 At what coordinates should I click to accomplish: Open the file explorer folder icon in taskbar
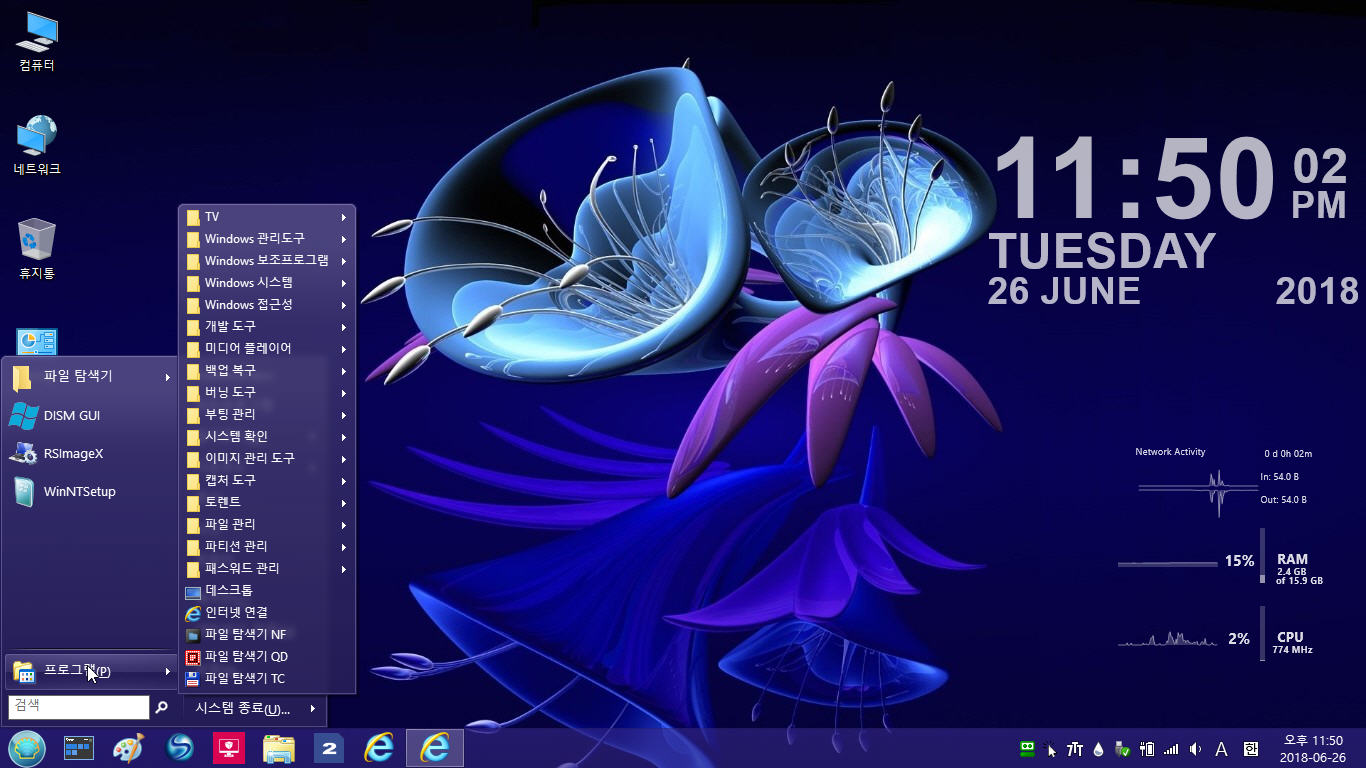click(x=279, y=748)
